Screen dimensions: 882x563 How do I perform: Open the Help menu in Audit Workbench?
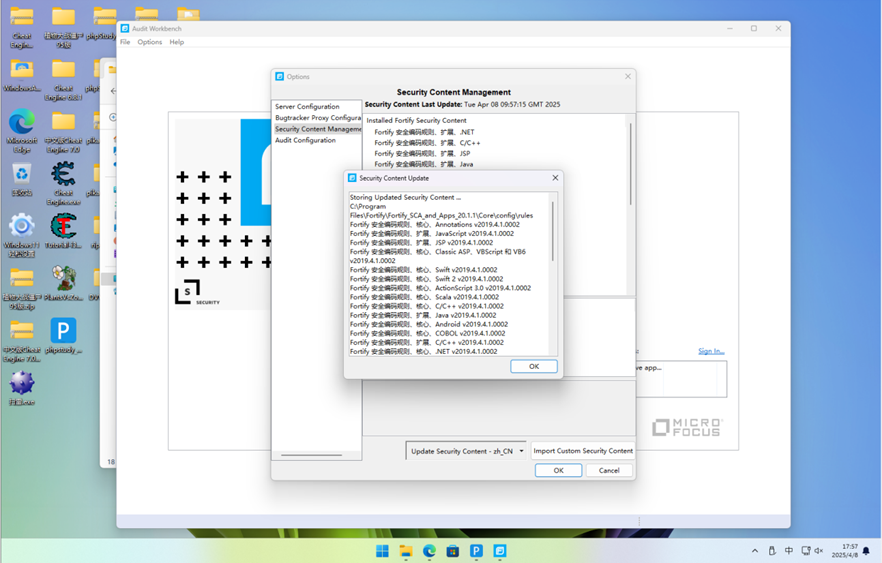pos(177,42)
